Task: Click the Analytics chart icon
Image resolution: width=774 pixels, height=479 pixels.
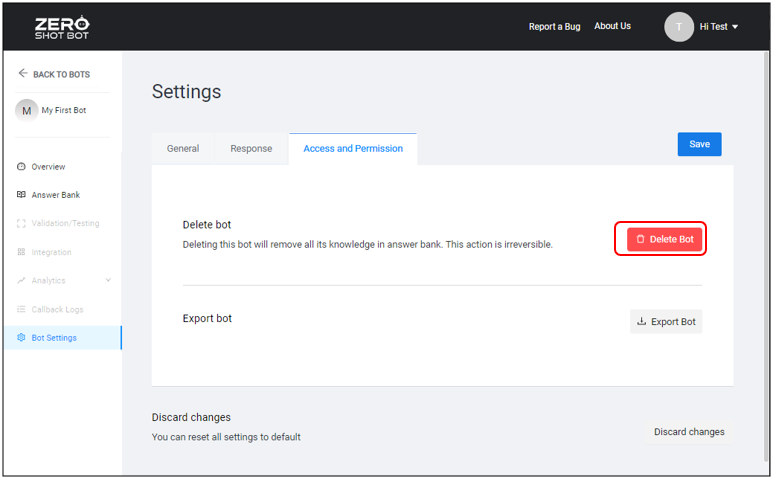Action: [21, 280]
